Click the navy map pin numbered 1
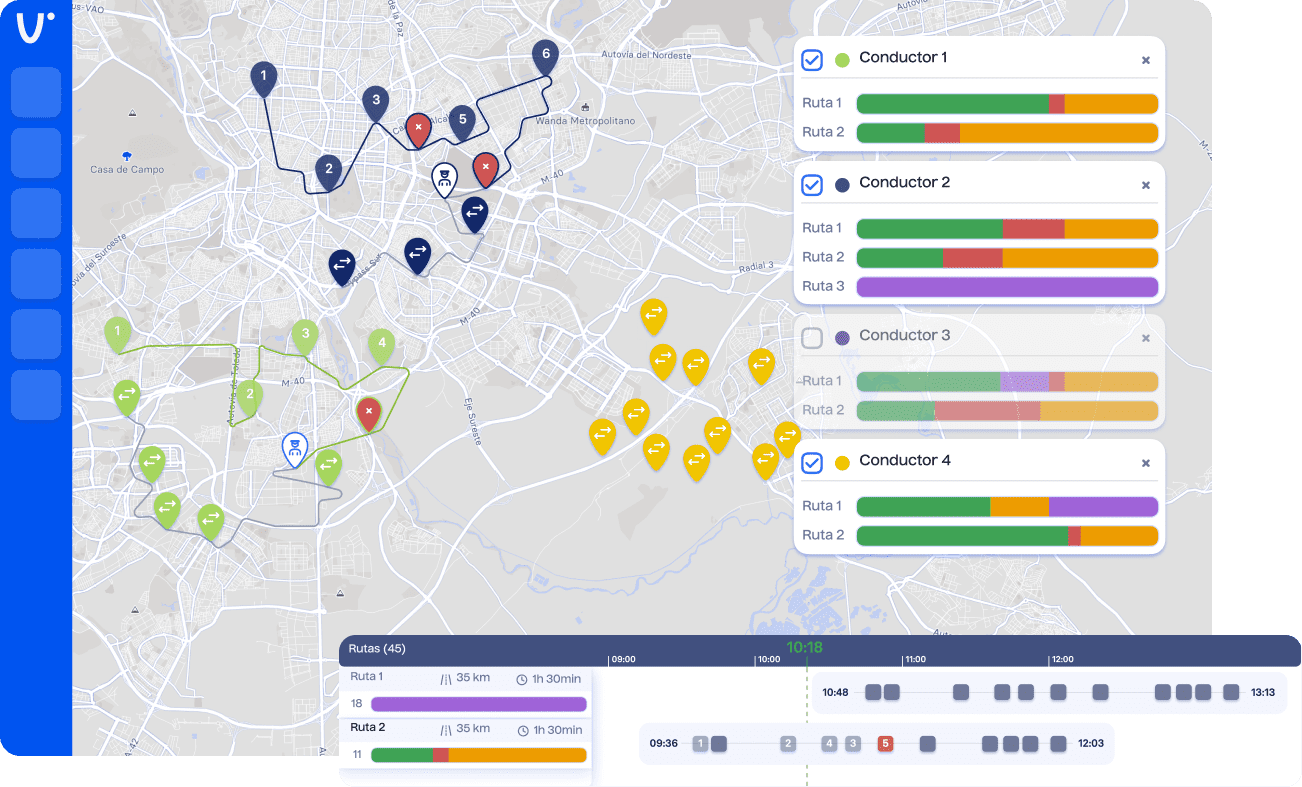This screenshot has height=787, width=1302. coord(263,78)
